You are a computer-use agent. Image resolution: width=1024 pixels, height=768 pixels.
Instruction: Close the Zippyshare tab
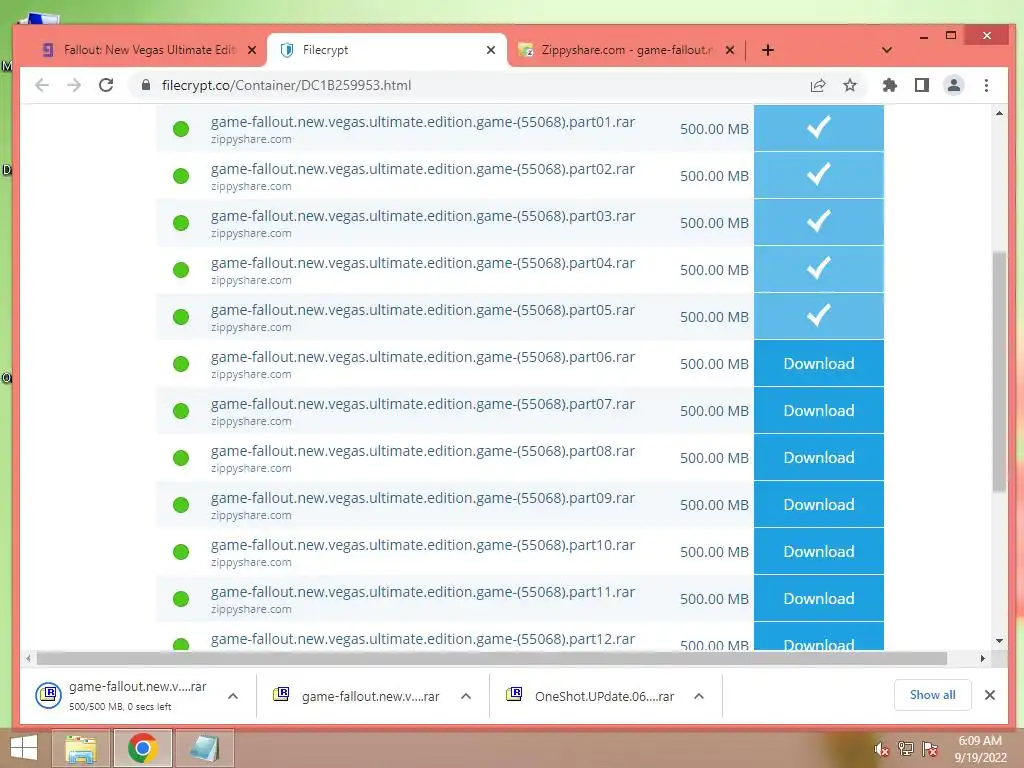pos(730,50)
